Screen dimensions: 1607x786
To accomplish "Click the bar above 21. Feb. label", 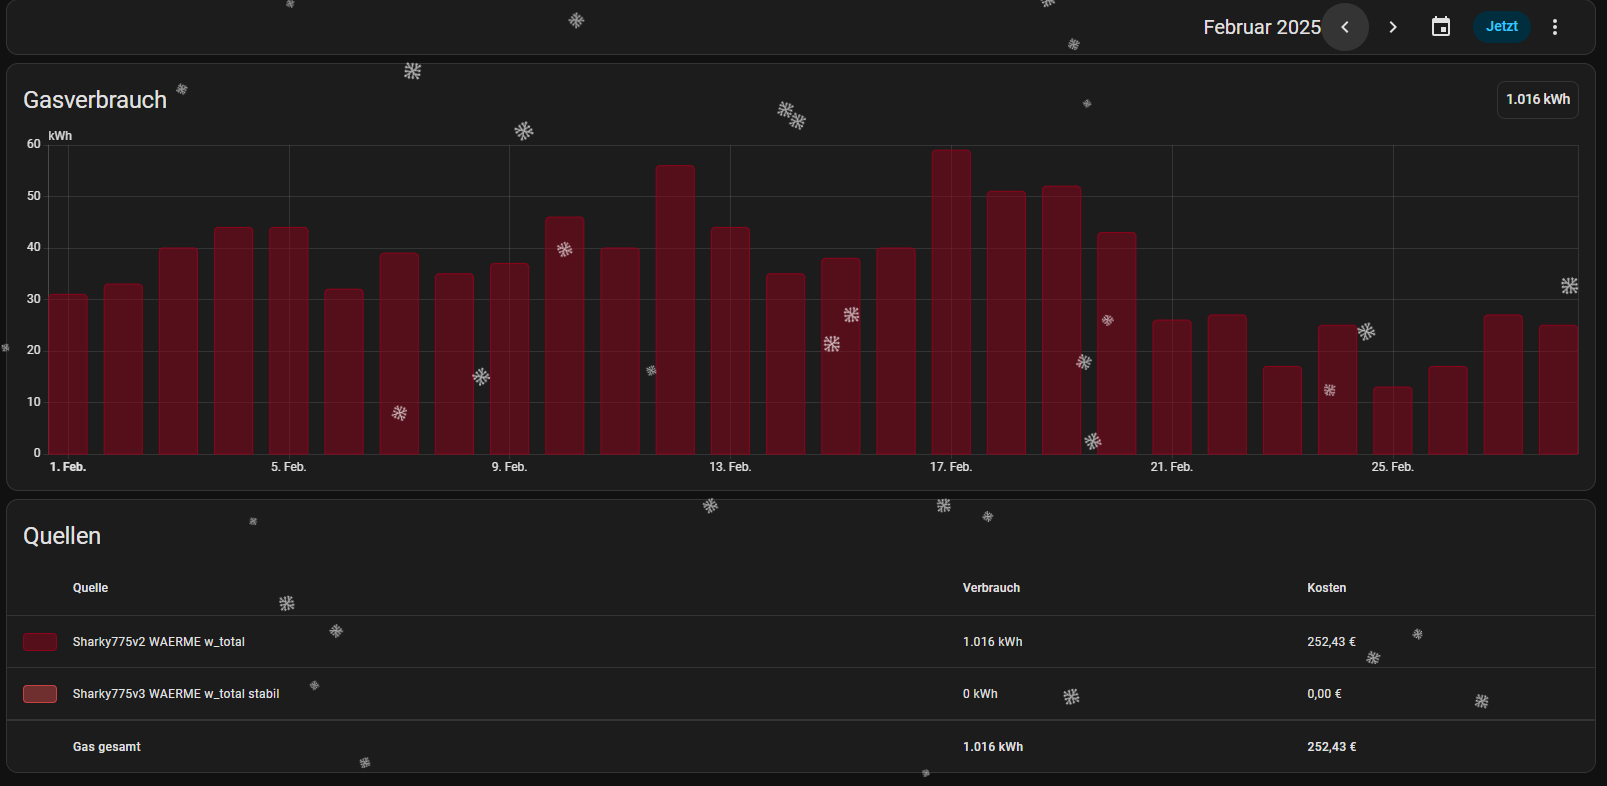I will [1172, 387].
